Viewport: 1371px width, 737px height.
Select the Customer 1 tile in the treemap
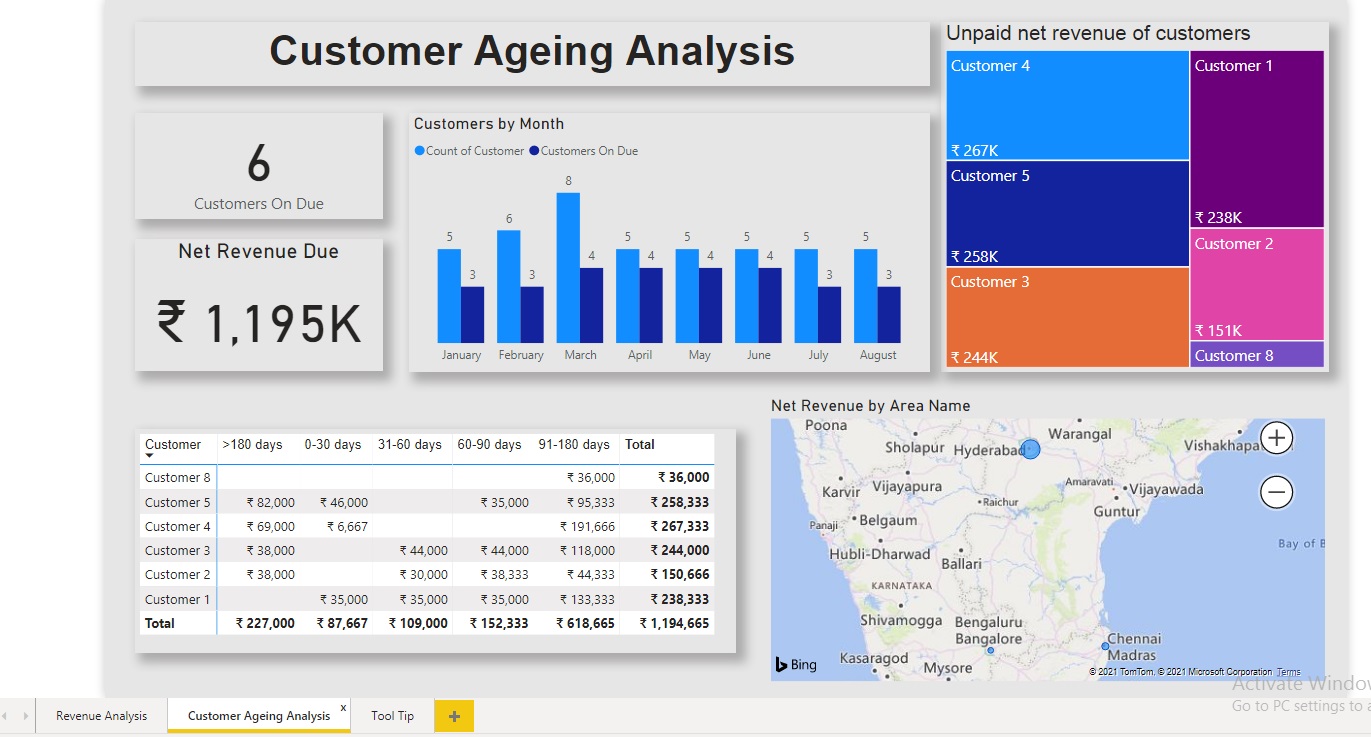[1256, 138]
